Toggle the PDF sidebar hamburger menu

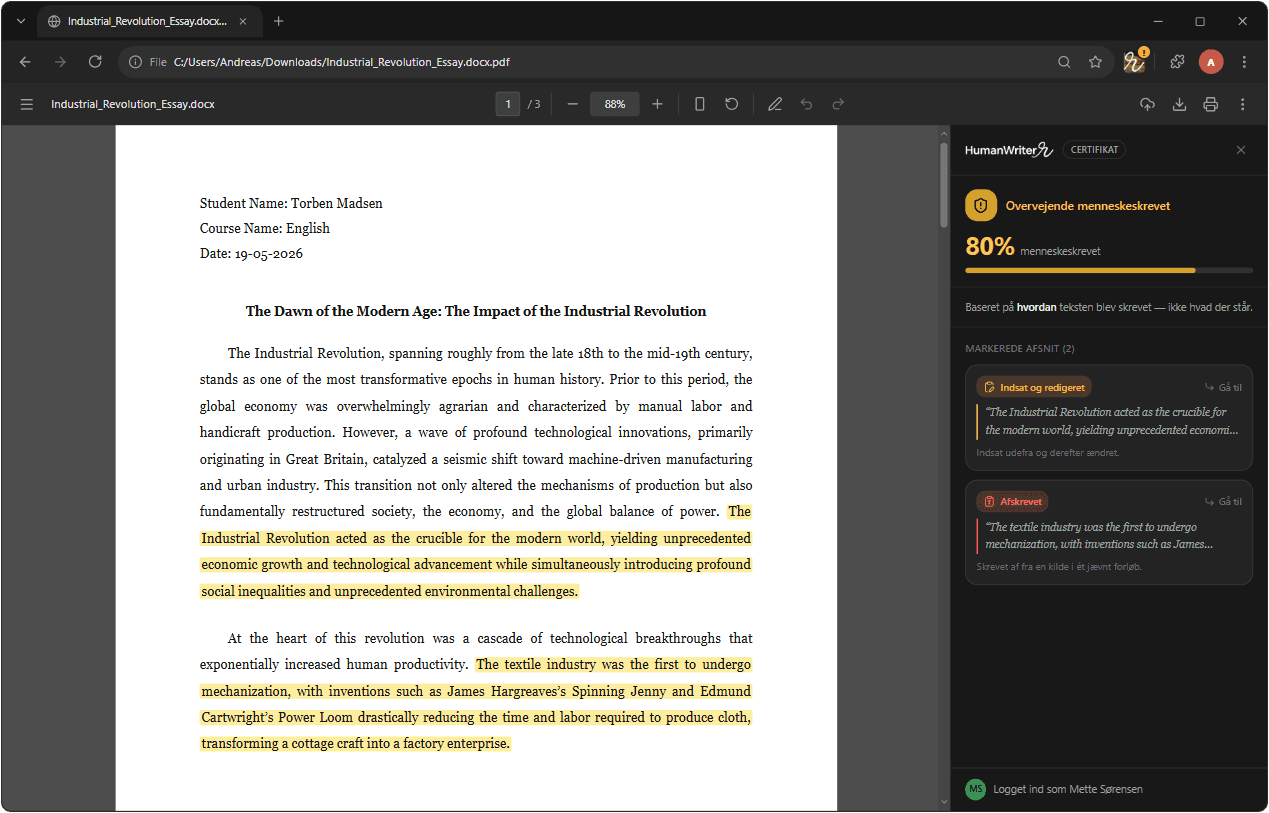(x=27, y=104)
